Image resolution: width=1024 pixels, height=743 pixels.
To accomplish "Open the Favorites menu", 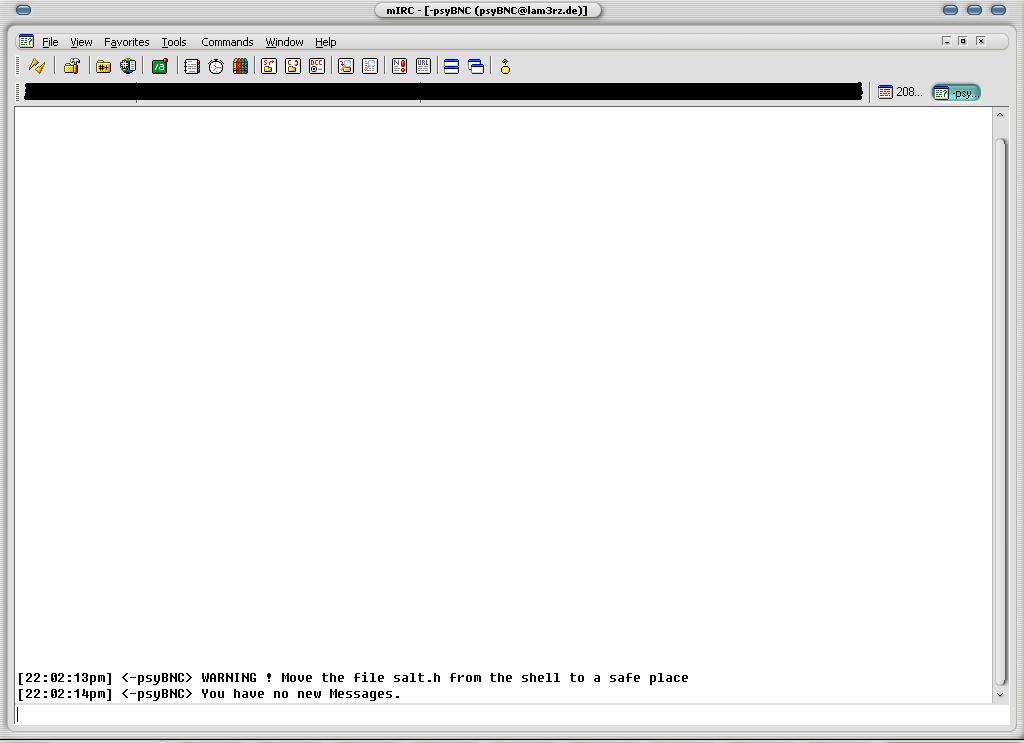I will pos(127,42).
